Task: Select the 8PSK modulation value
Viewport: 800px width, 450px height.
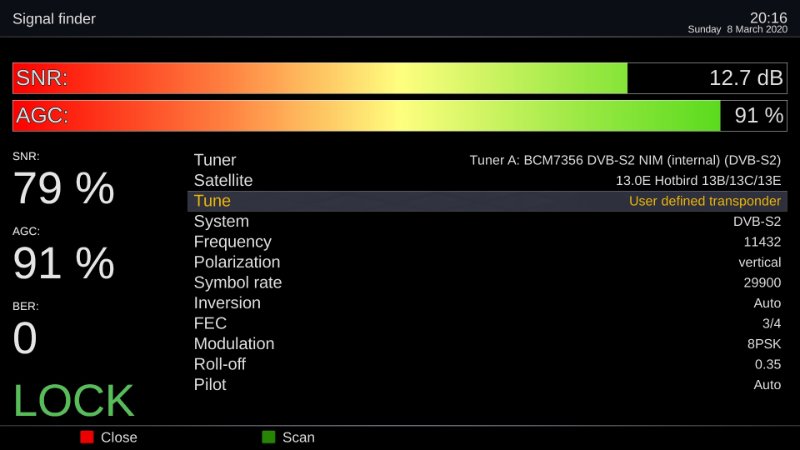Action: 763,344
